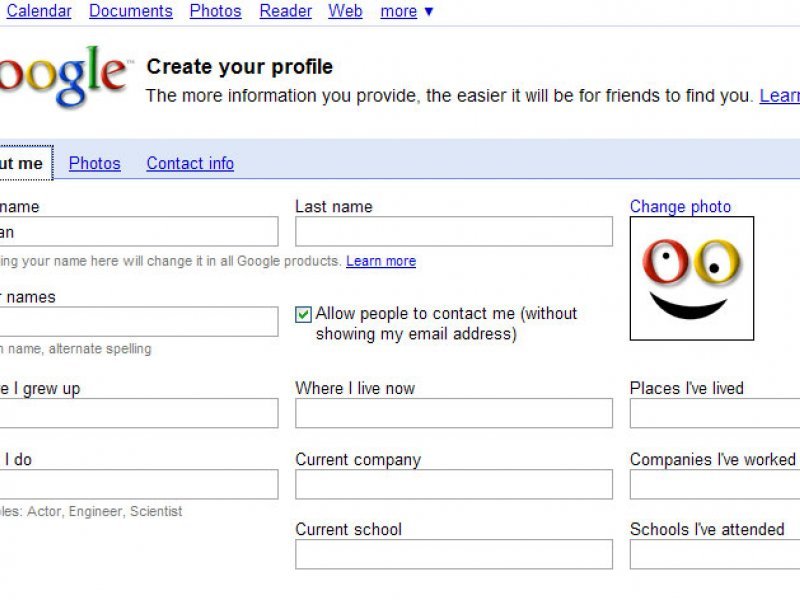This screenshot has height=600, width=800.
Task: Expand the more dropdown menu
Action: point(407,11)
